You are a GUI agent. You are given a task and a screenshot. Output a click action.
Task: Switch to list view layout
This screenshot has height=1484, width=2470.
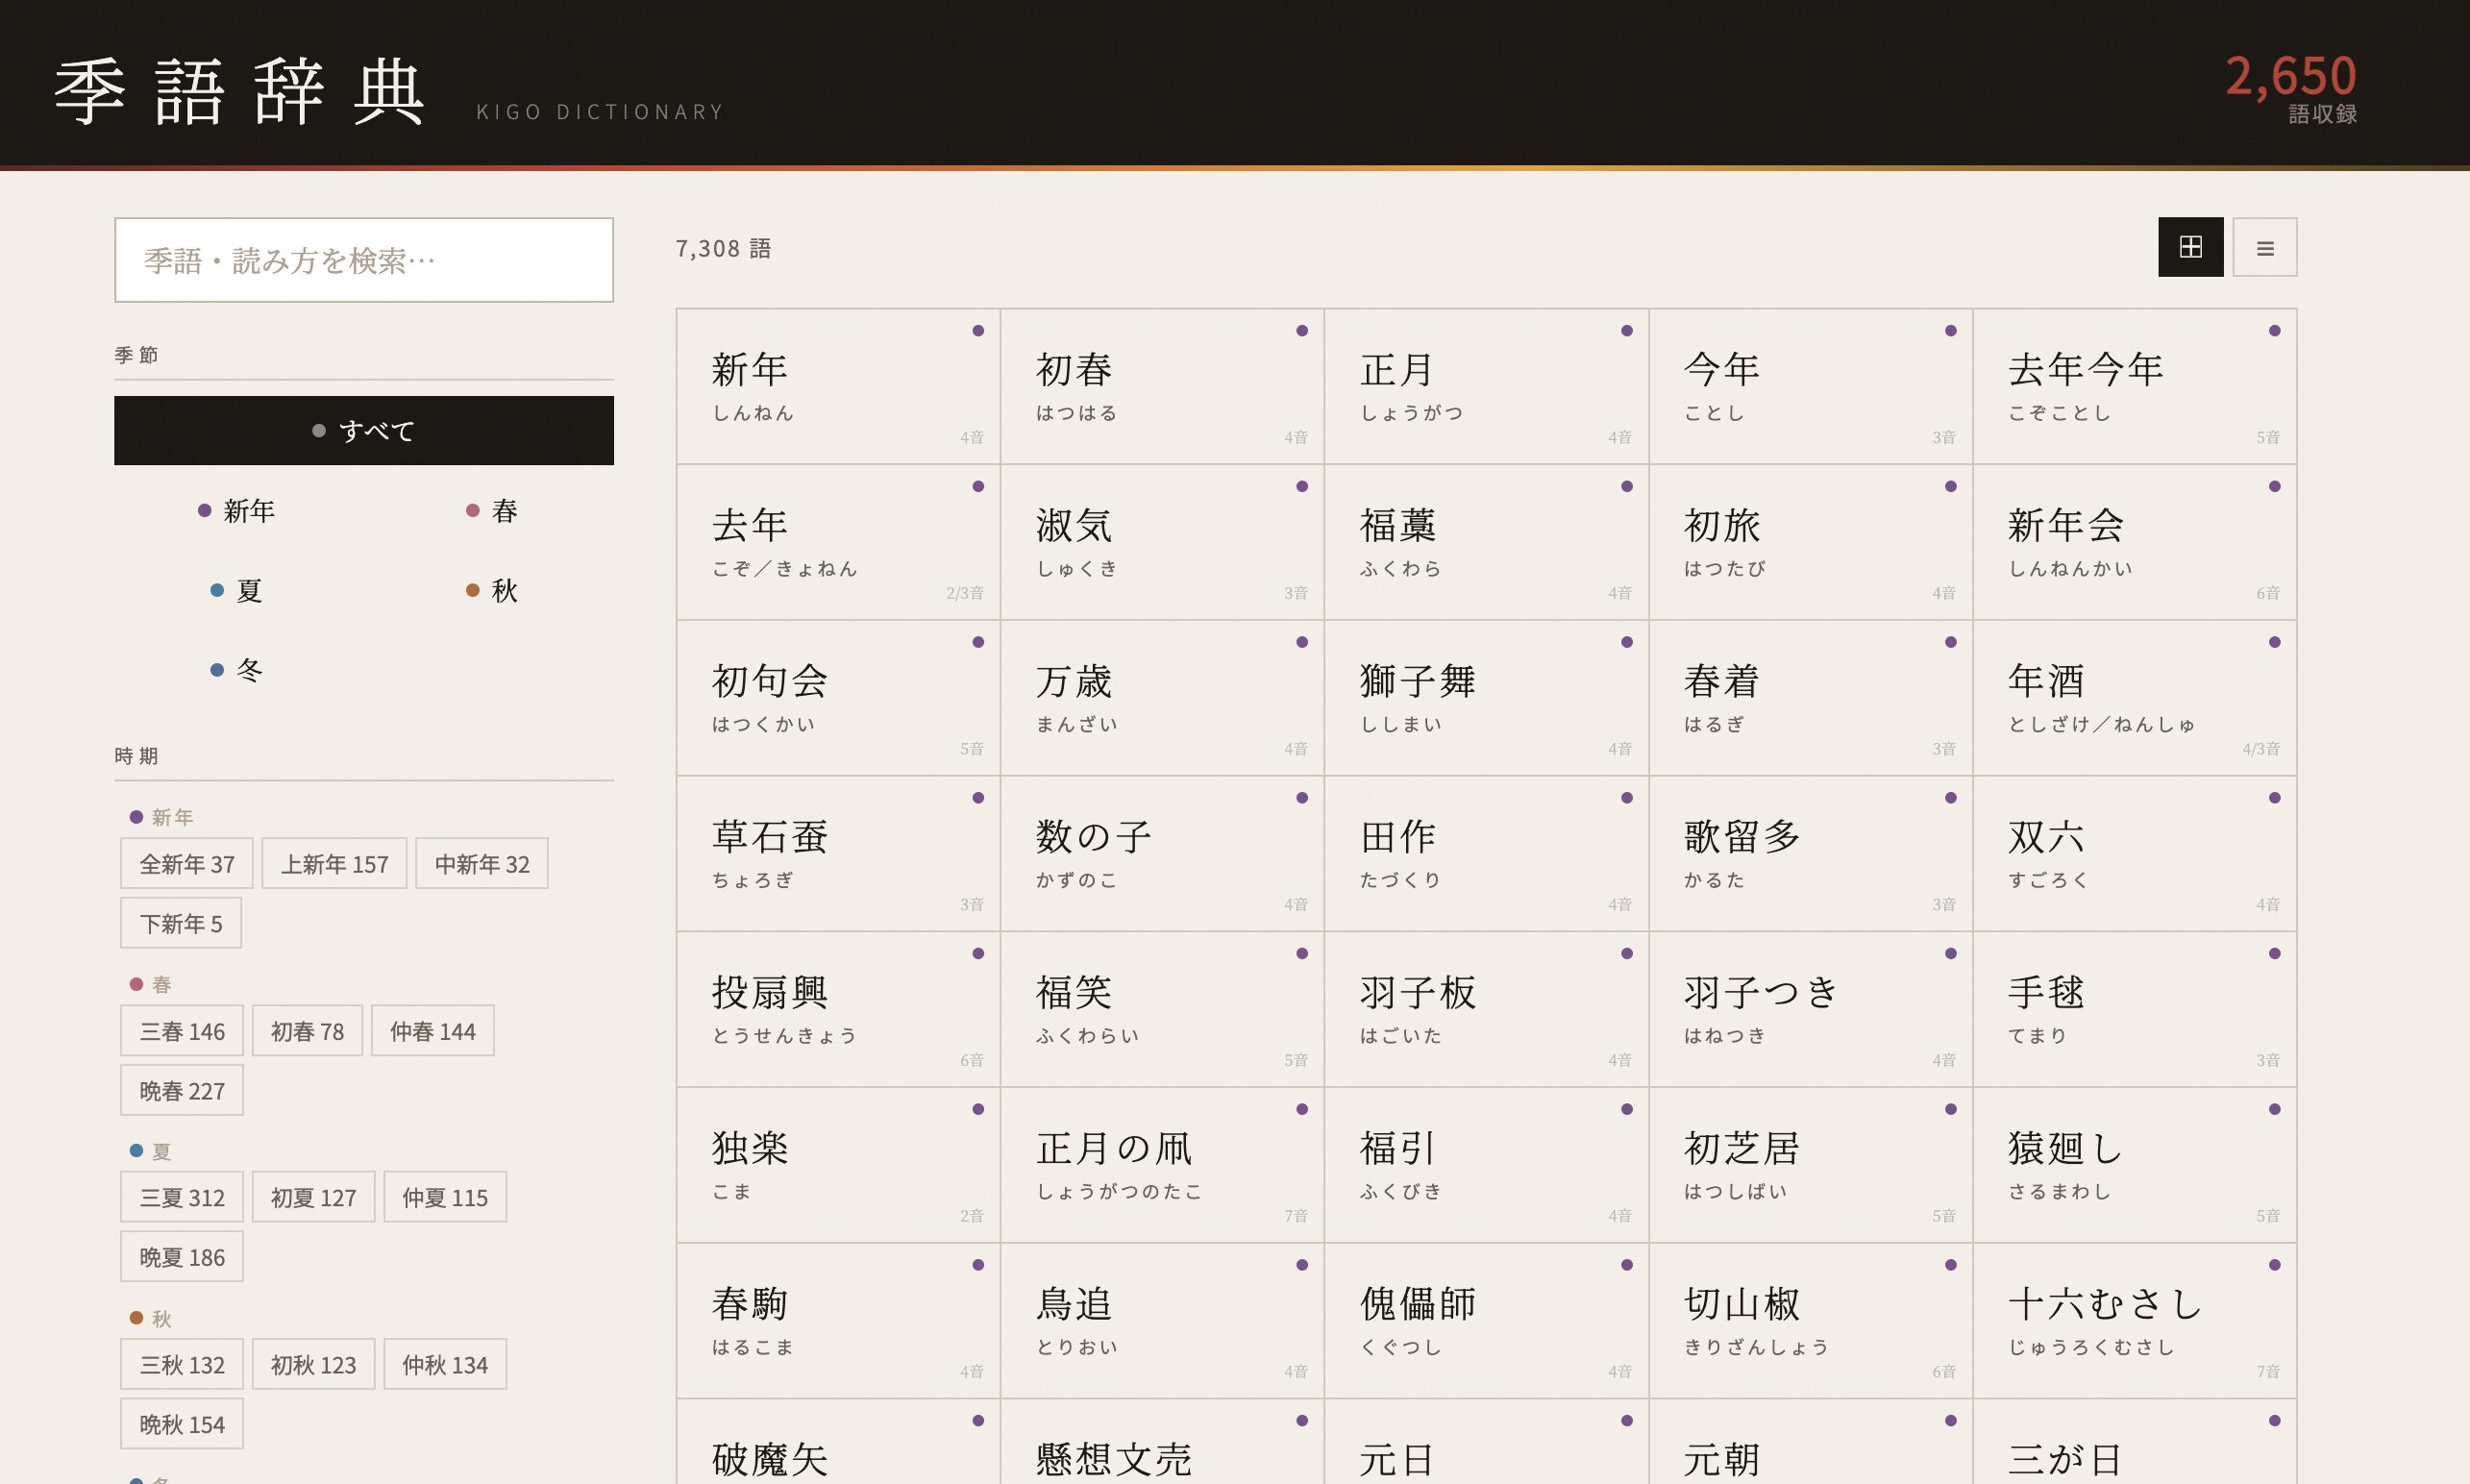coord(2264,247)
